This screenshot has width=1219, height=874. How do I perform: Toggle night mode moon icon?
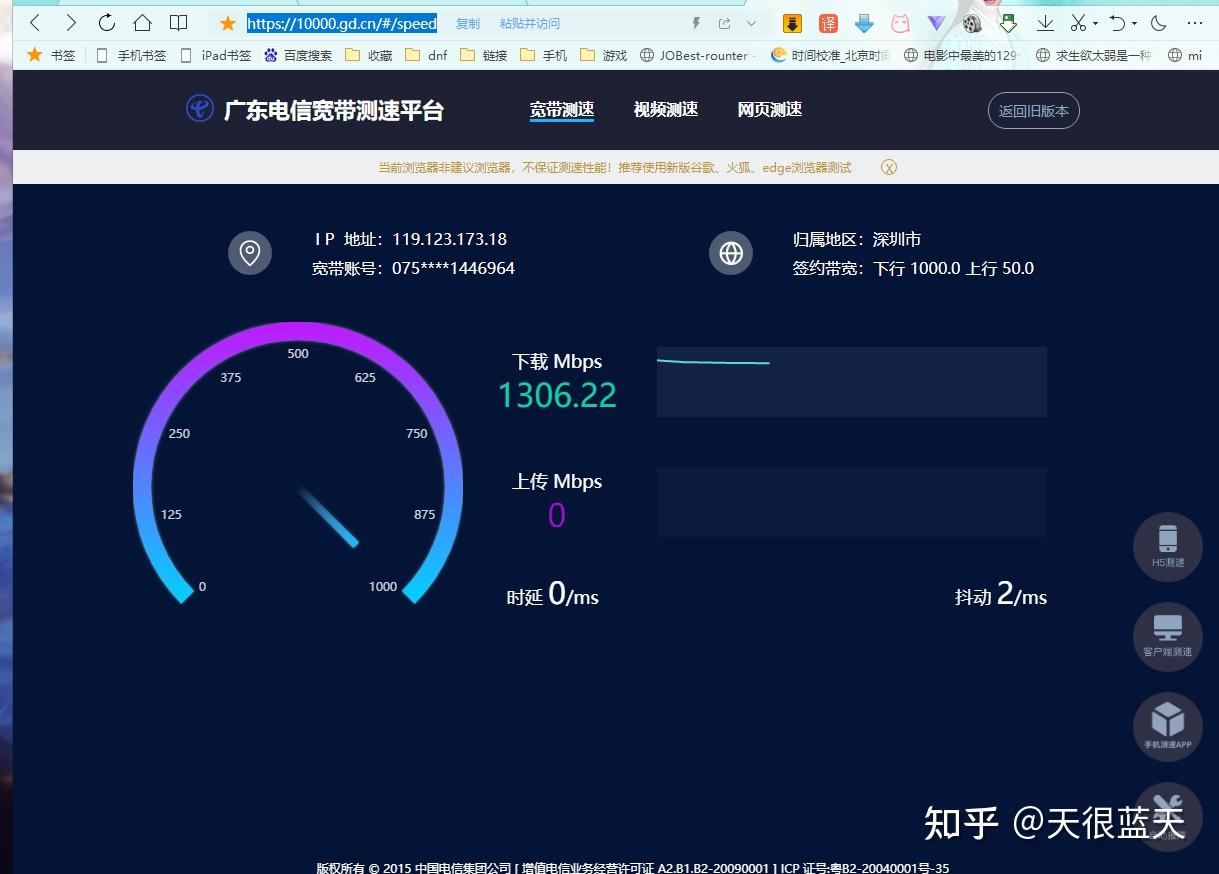tap(1159, 23)
